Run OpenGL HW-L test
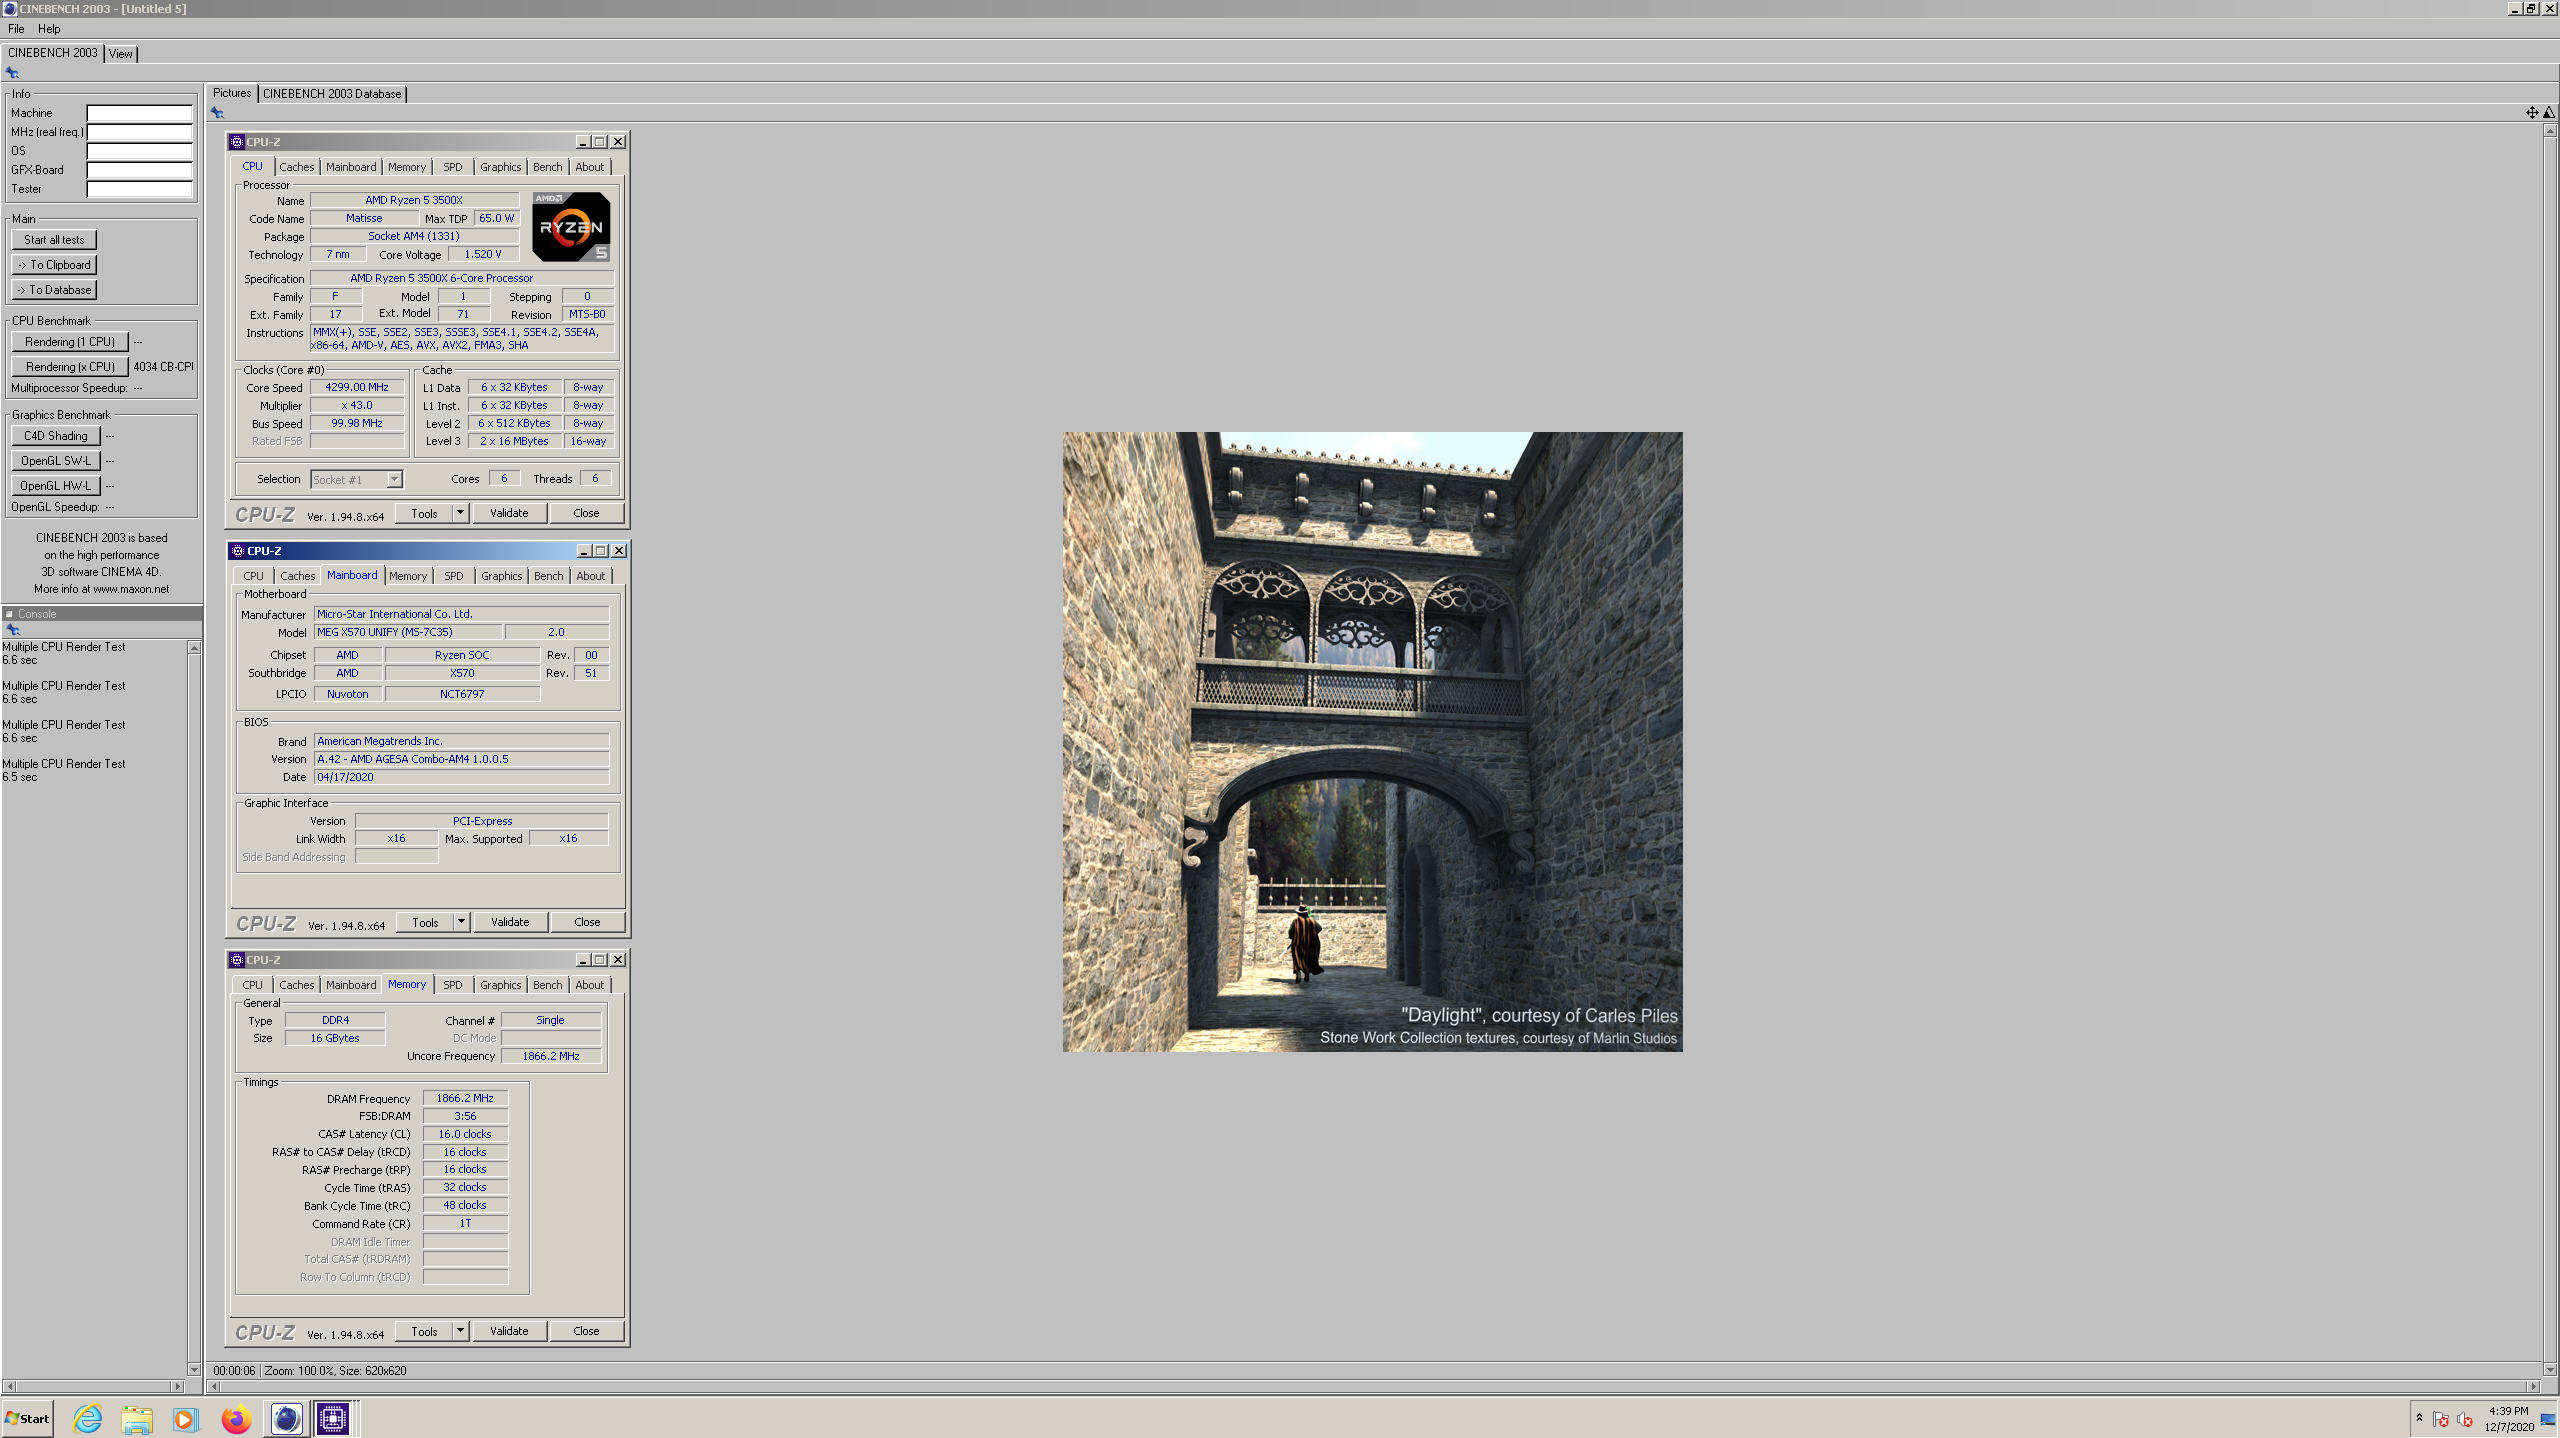Viewport: 2560px width, 1438px height. pos(56,486)
